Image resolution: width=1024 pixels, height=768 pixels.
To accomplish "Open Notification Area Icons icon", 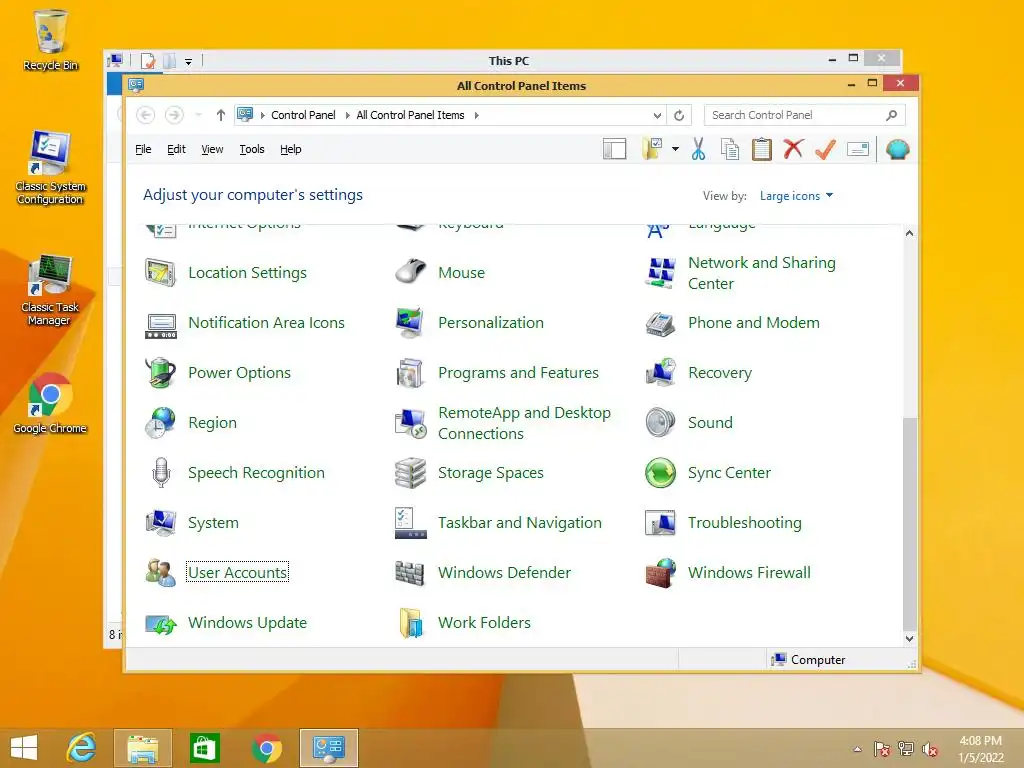I will tap(161, 325).
